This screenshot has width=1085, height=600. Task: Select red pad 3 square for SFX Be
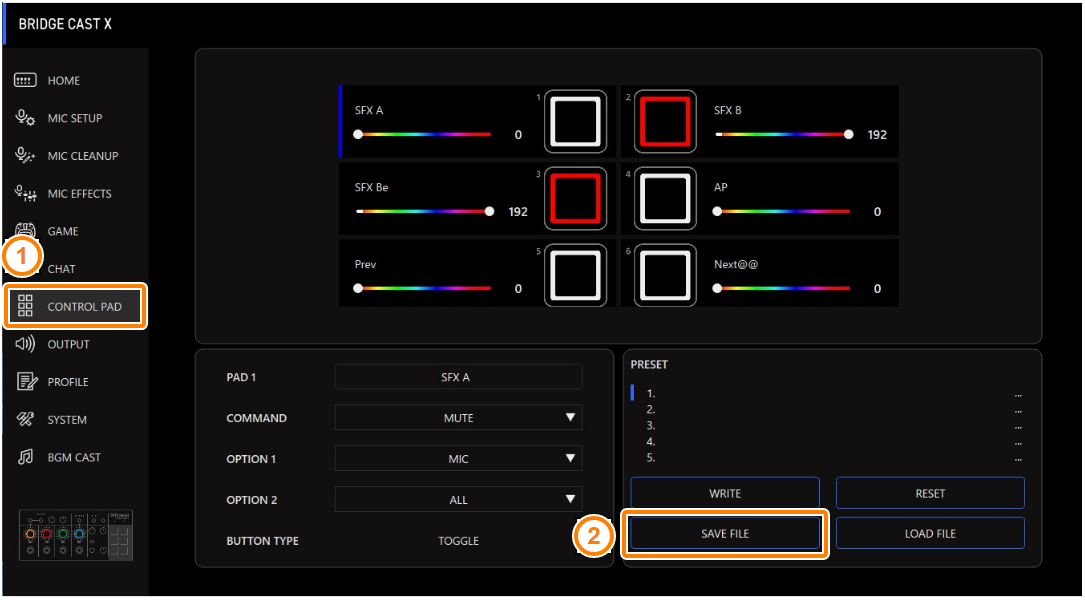coord(576,199)
